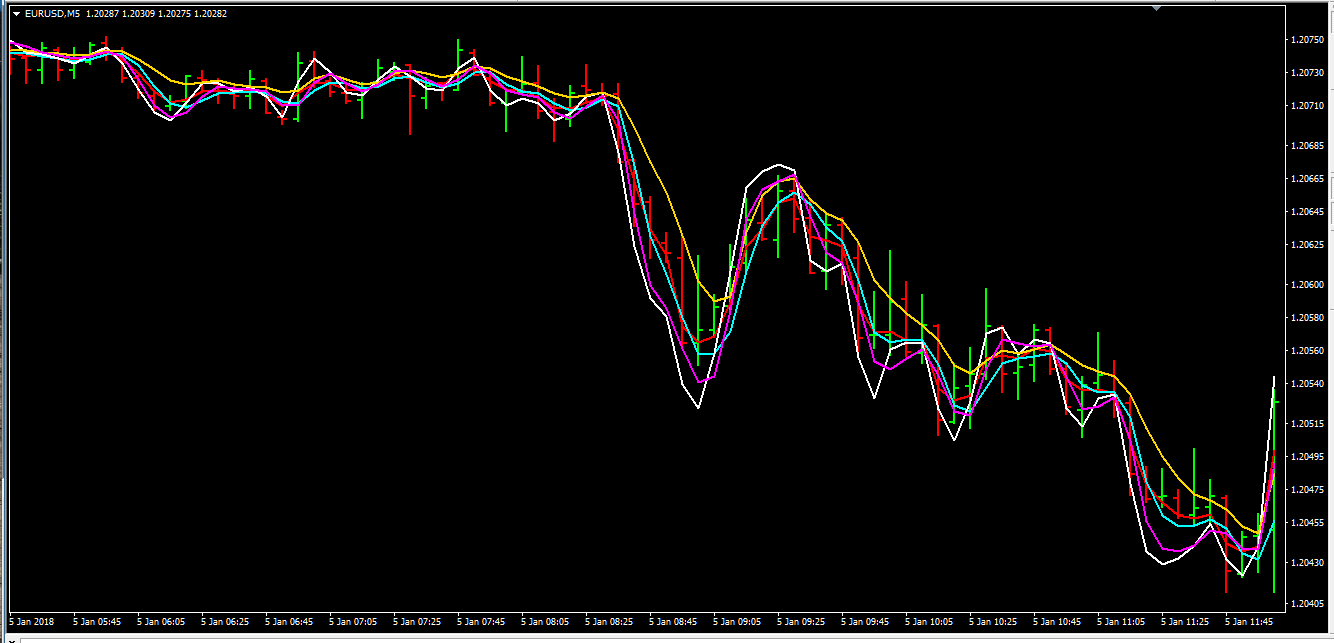Click the 1.20515 price scale label
Viewport: 1334px width, 643px height.
(1307, 424)
